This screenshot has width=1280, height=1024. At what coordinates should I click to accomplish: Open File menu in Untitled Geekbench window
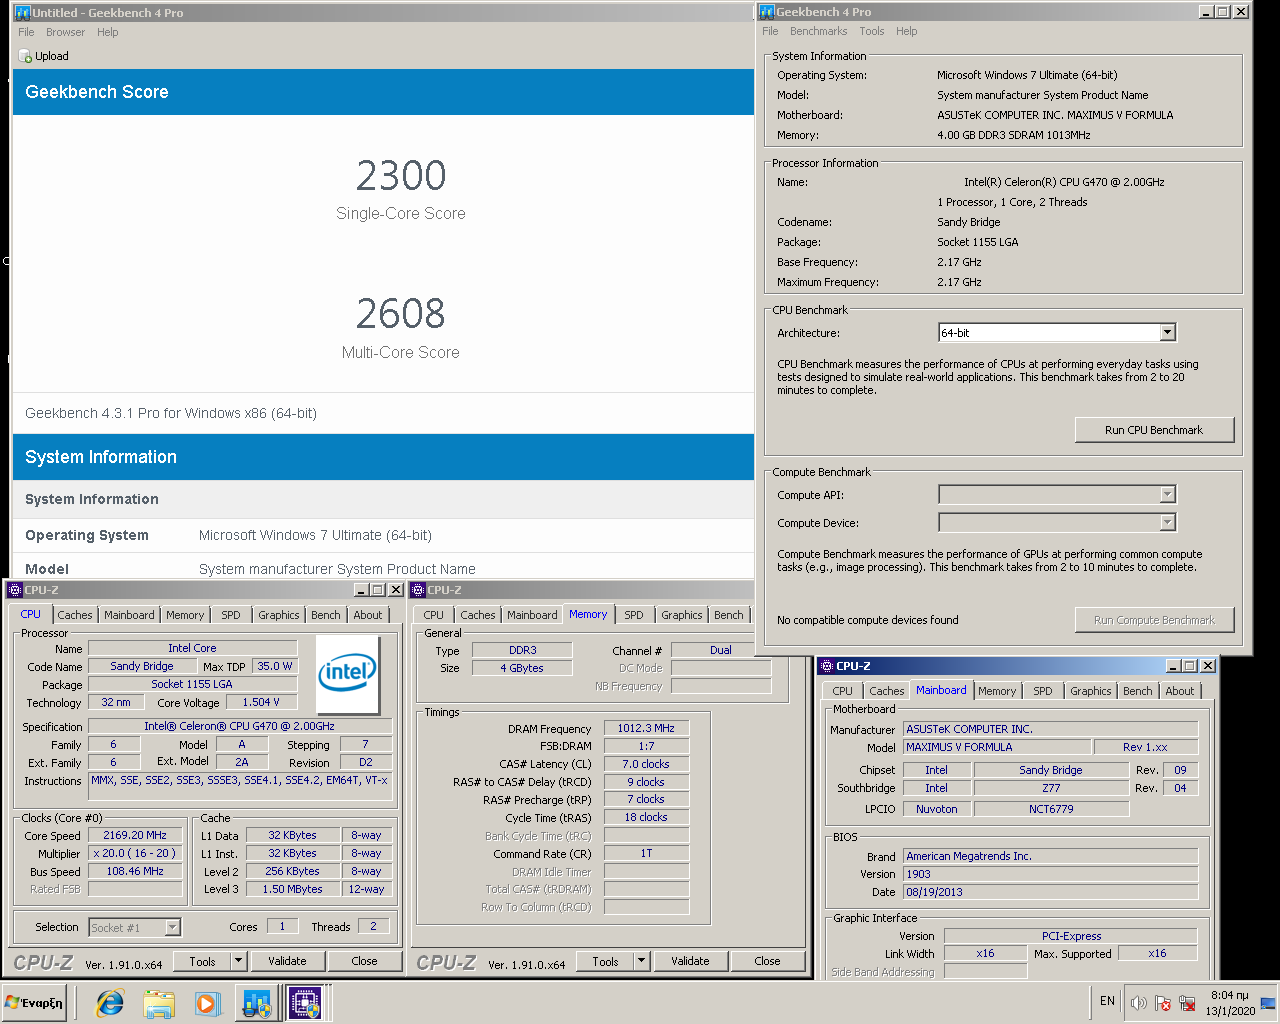[x=26, y=32]
